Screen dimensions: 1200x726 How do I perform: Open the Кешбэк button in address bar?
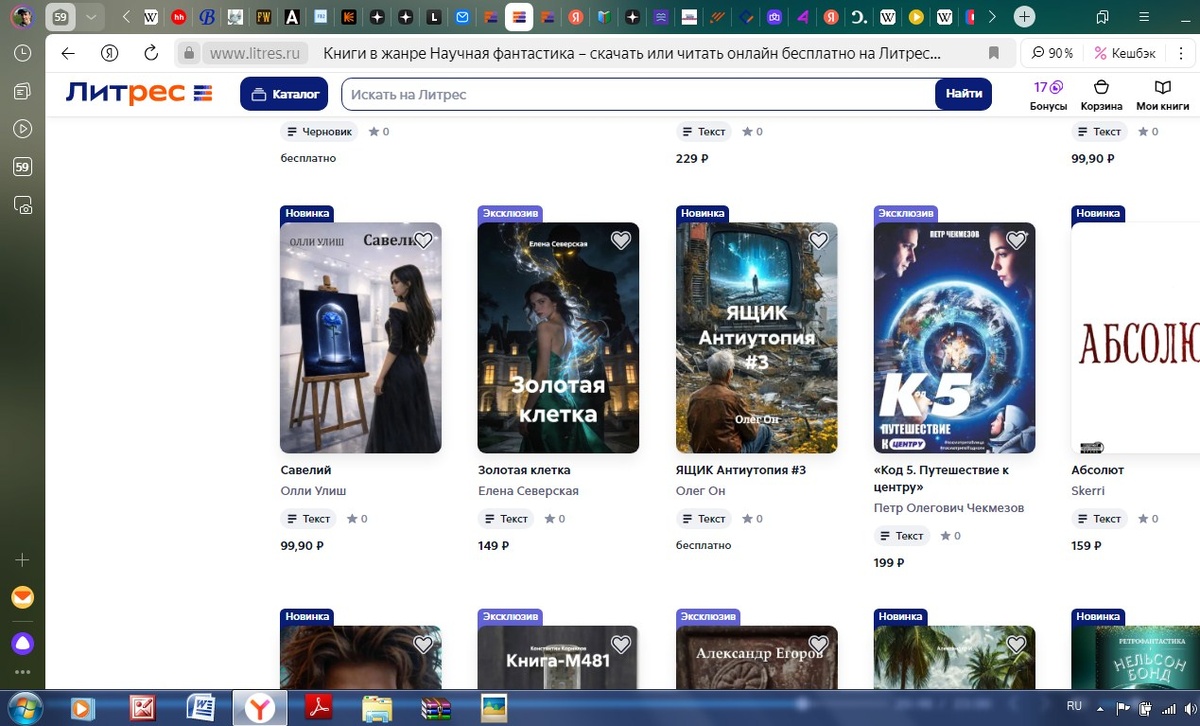click(x=1126, y=53)
